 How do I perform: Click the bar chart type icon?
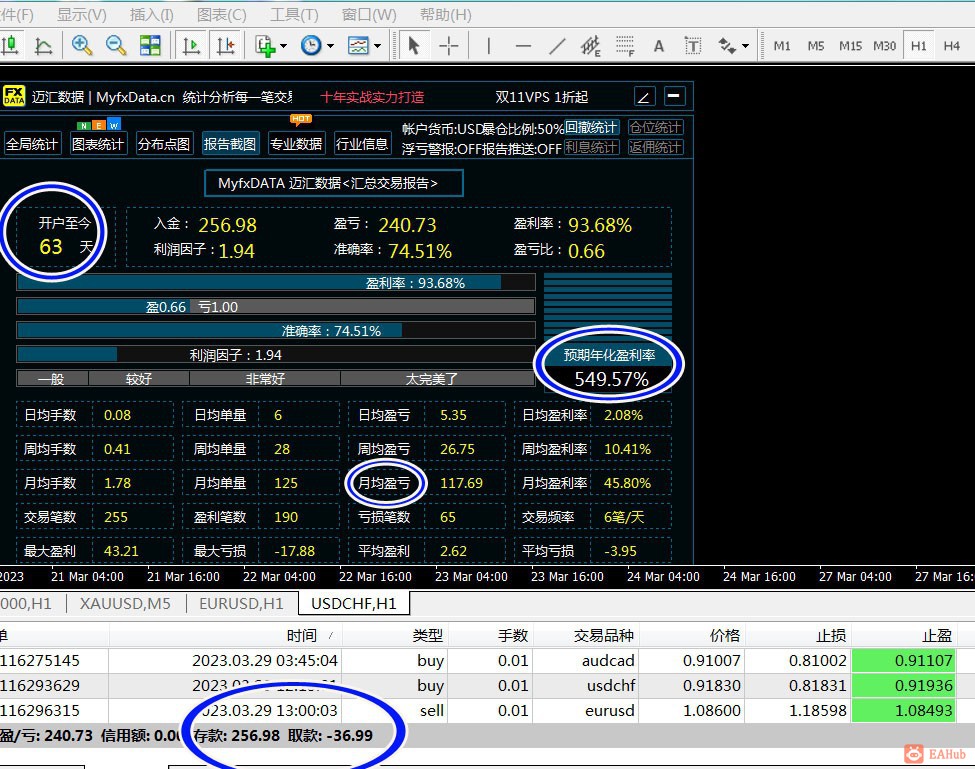(x=10, y=45)
